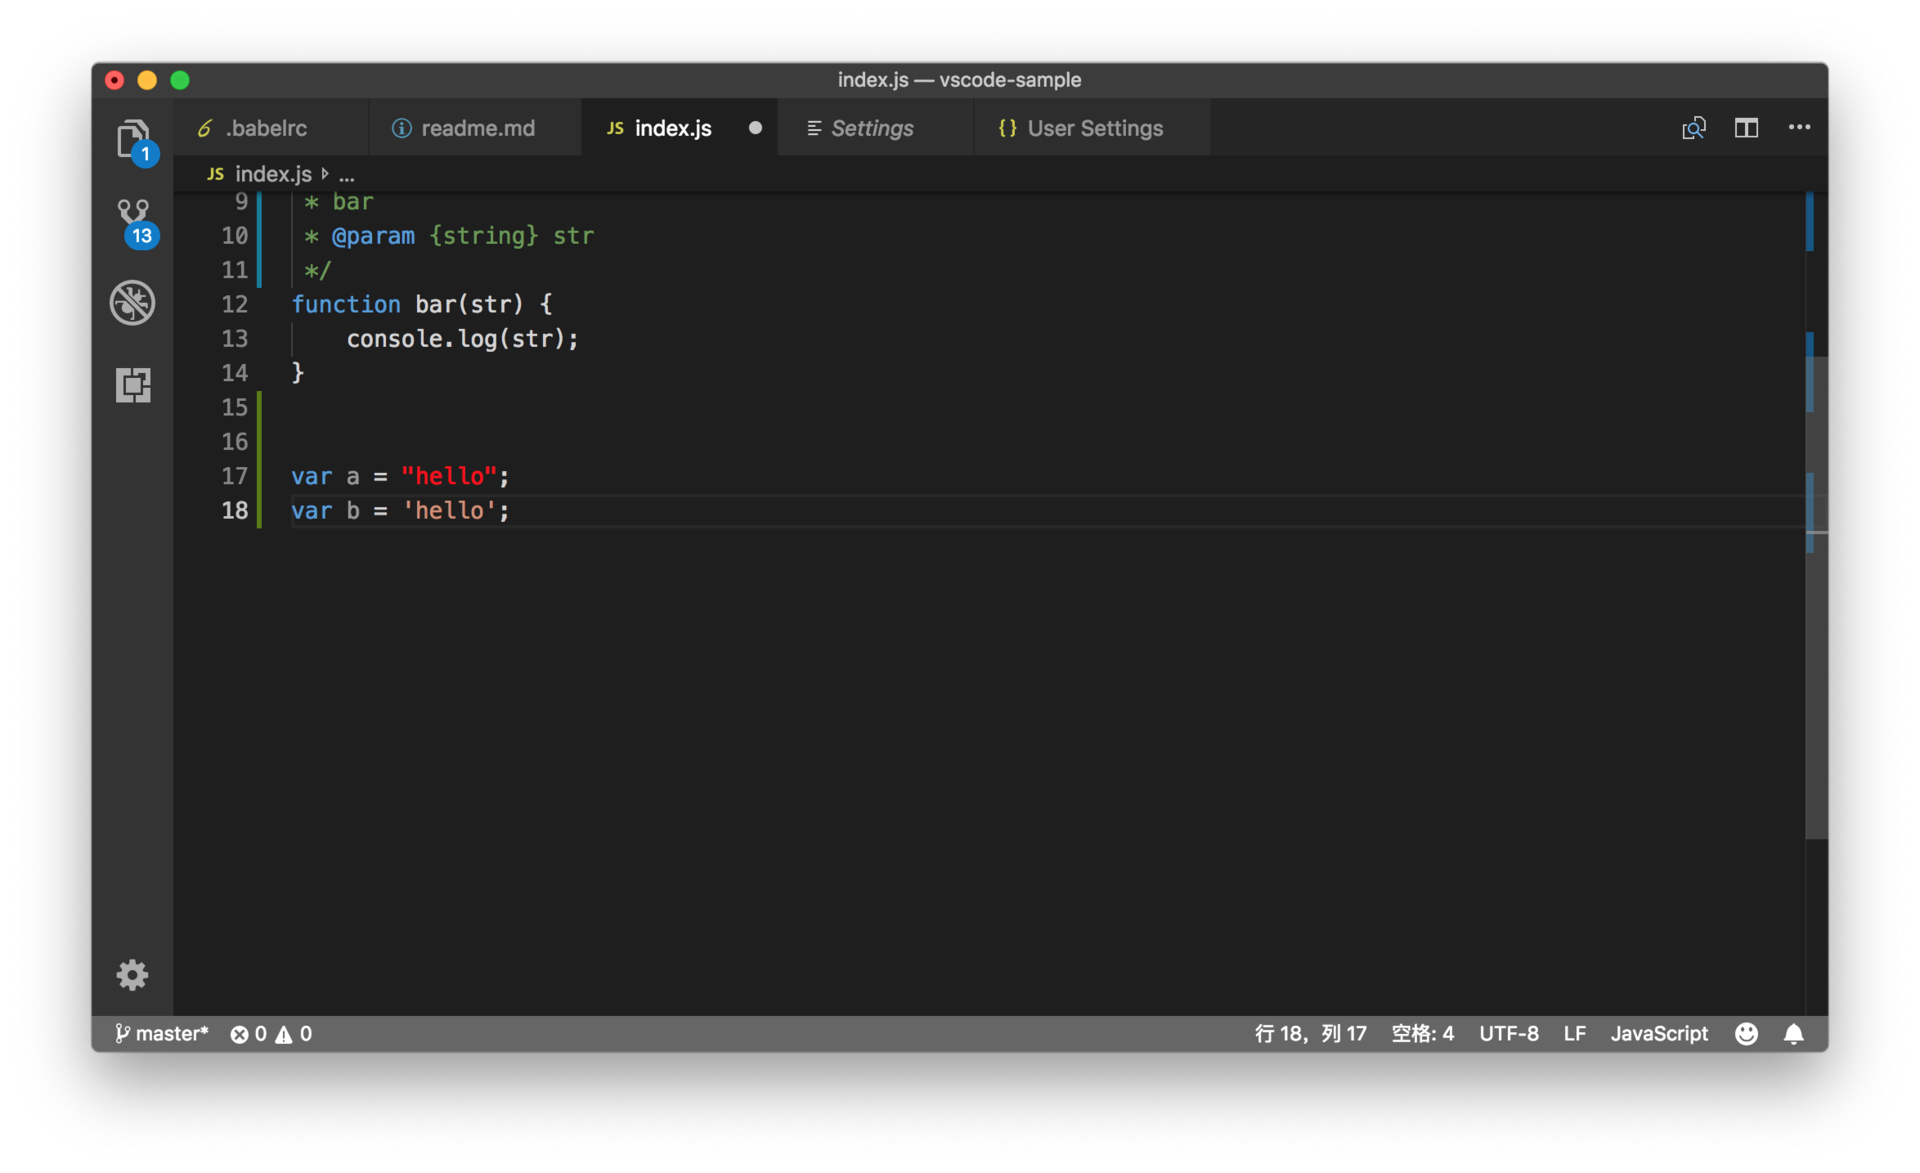This screenshot has width=1920, height=1173.
Task: Change language mode from JavaScript
Action: click(x=1658, y=1033)
